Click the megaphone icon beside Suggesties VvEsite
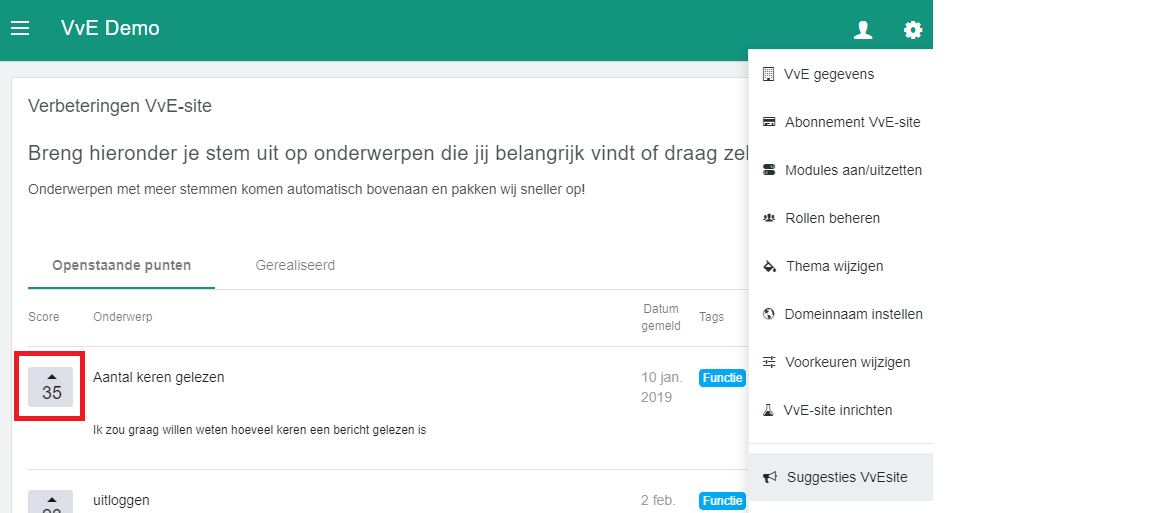 pyautogui.click(x=770, y=477)
